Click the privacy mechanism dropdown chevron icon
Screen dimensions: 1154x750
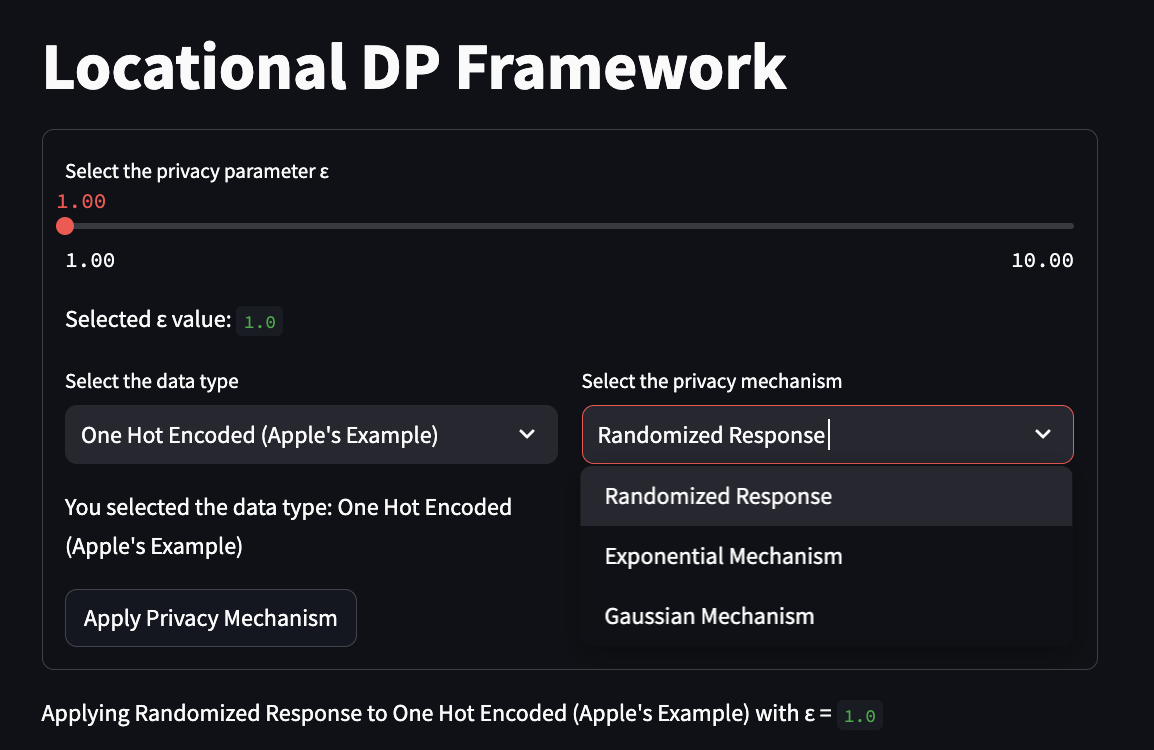[x=1043, y=434]
